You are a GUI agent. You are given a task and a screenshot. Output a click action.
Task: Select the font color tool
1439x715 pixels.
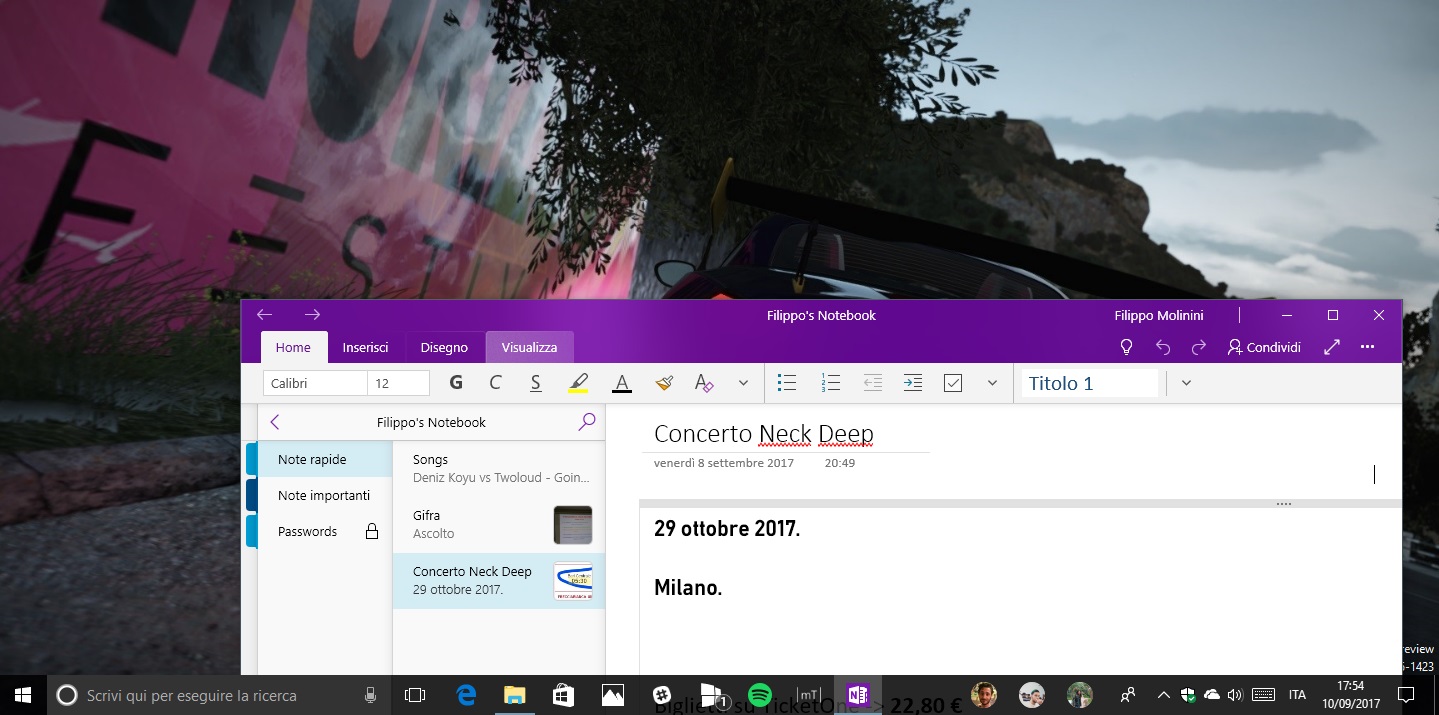[x=621, y=382]
